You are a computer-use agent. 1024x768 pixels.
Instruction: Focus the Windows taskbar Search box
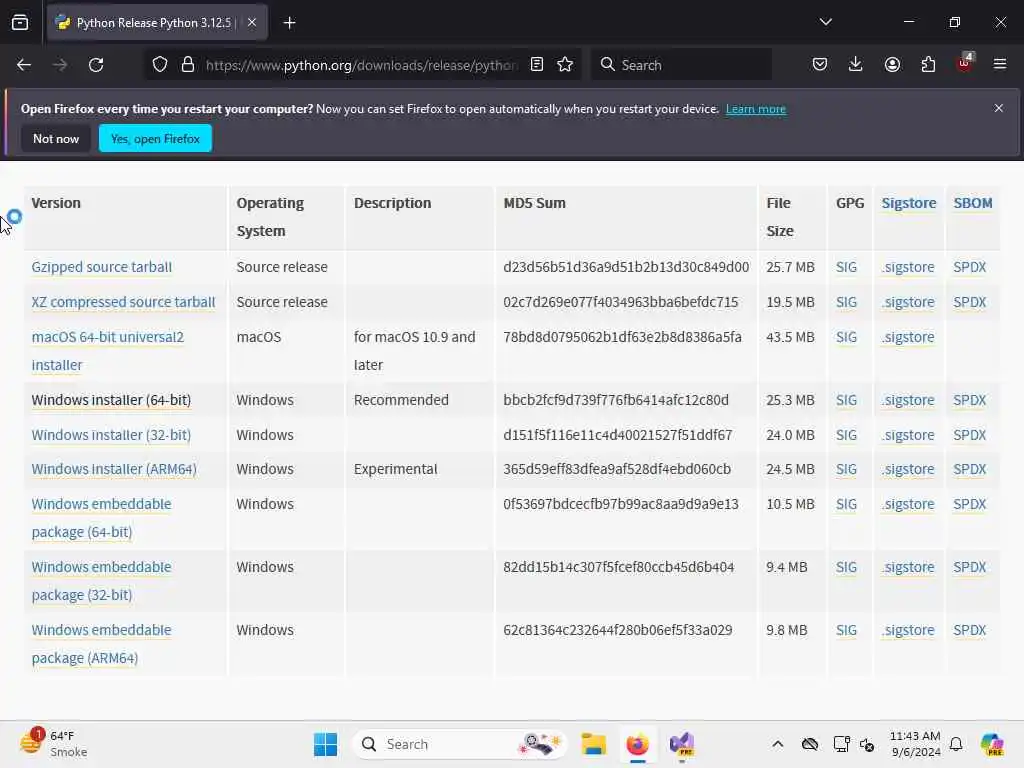460,744
